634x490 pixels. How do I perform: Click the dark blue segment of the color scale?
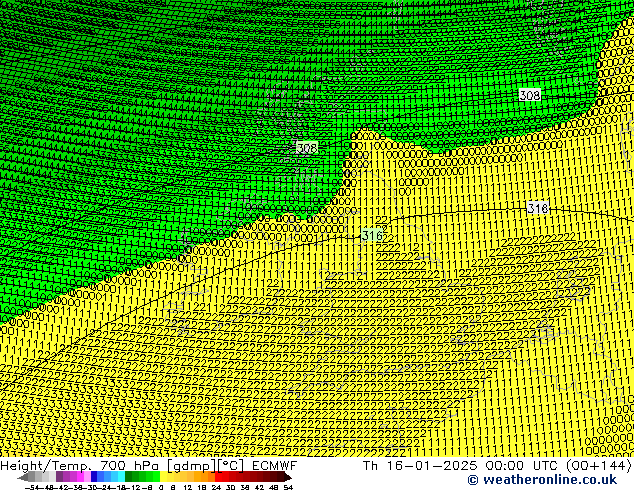click(94, 478)
